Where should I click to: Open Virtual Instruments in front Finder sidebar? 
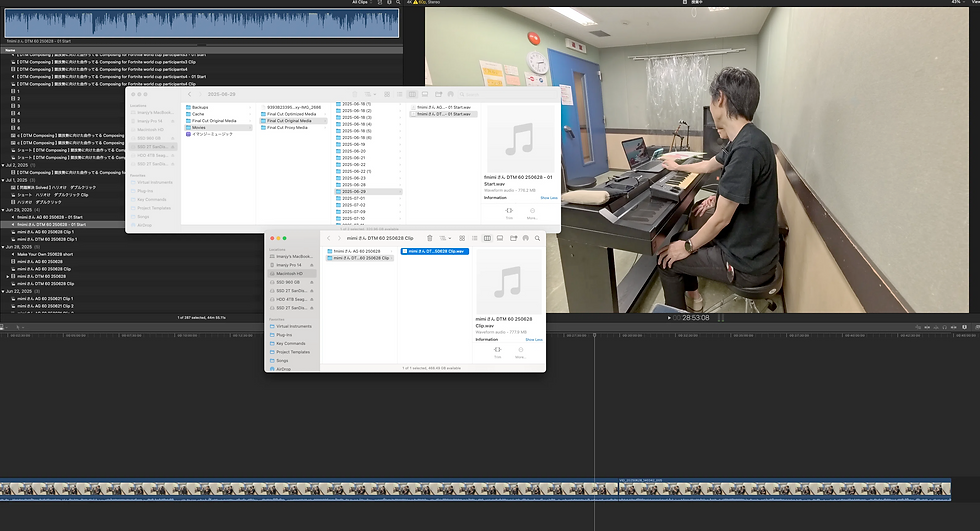click(x=292, y=326)
